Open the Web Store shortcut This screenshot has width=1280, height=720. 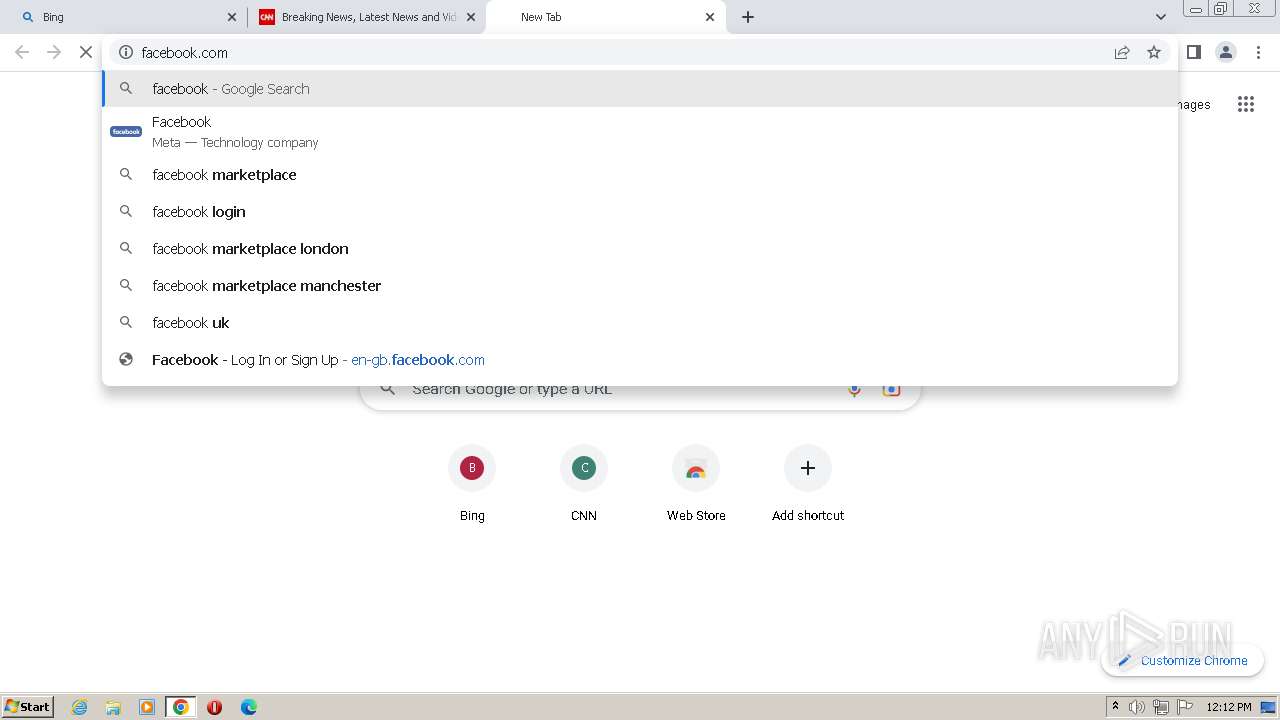click(x=696, y=485)
